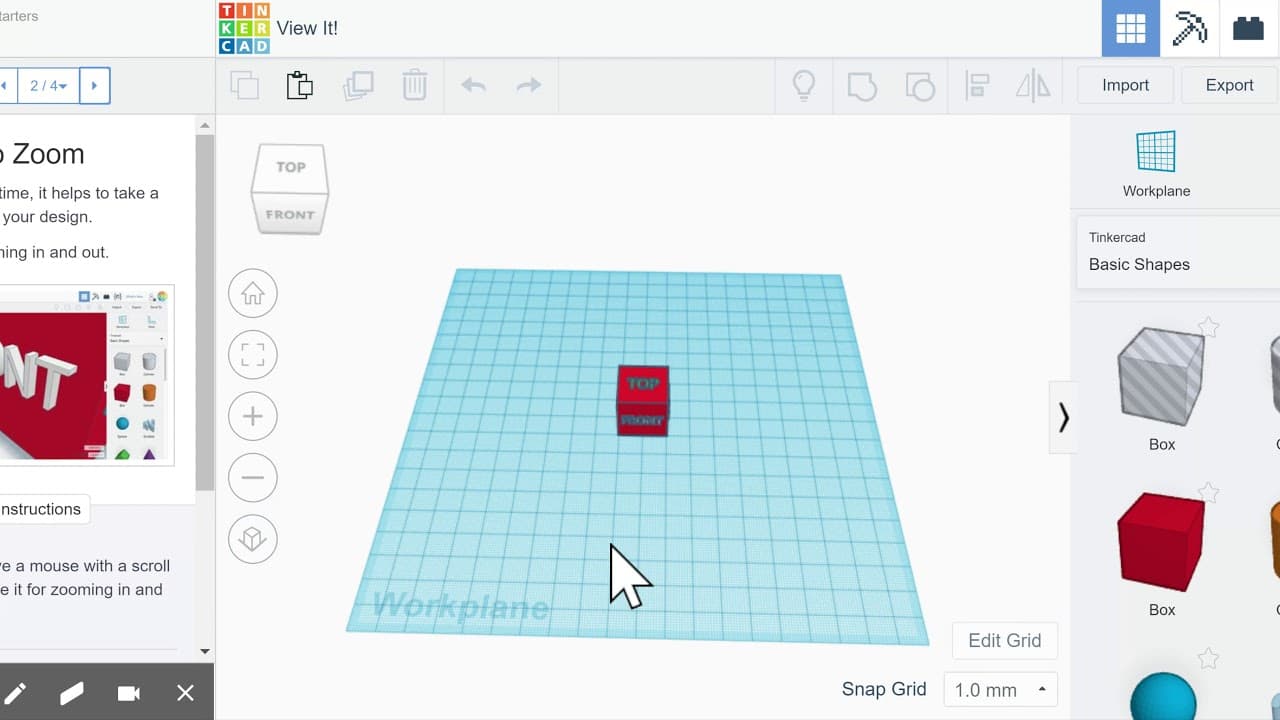This screenshot has height=720, width=1280.
Task: Collapse the shapes panel with the chevron
Action: [x=1063, y=417]
